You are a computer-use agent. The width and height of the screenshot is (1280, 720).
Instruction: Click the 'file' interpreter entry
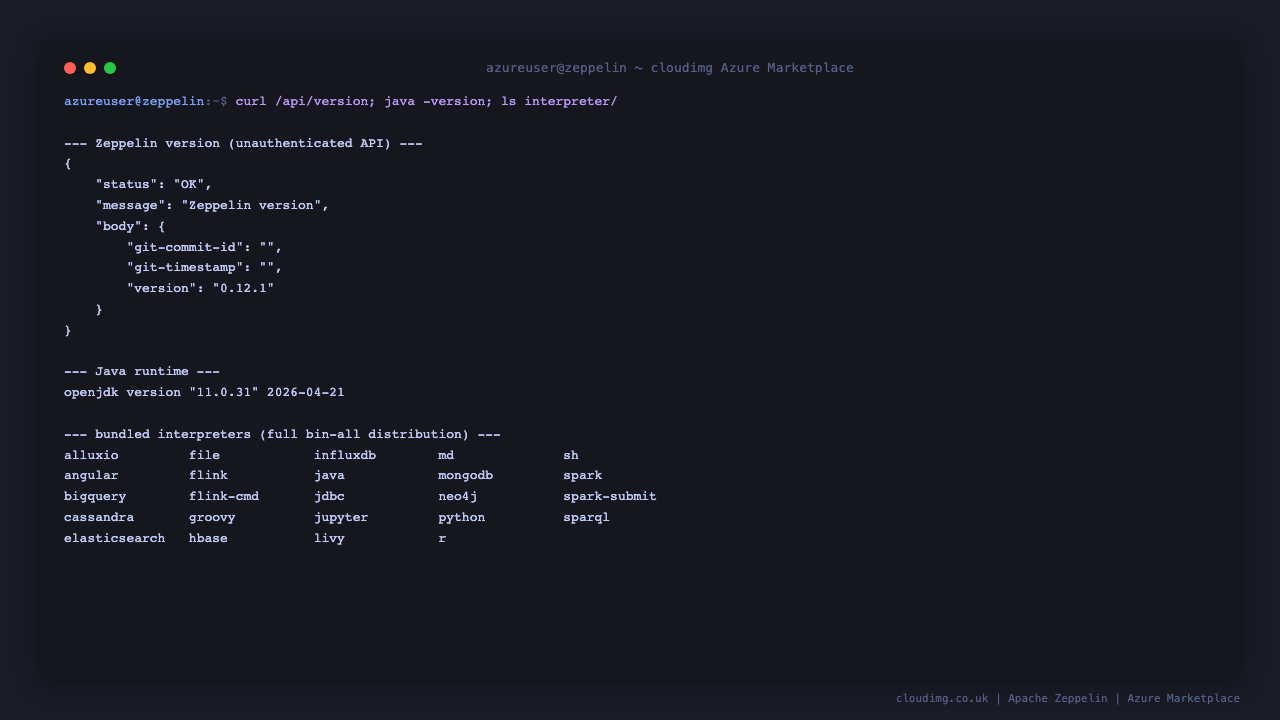pos(204,455)
